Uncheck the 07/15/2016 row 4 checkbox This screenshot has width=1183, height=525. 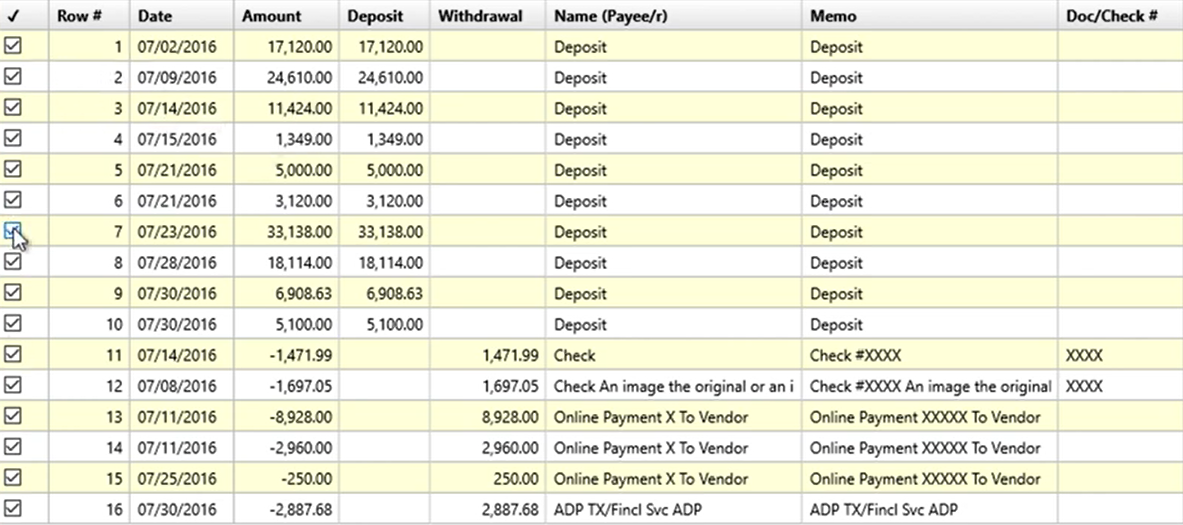pos(13,139)
